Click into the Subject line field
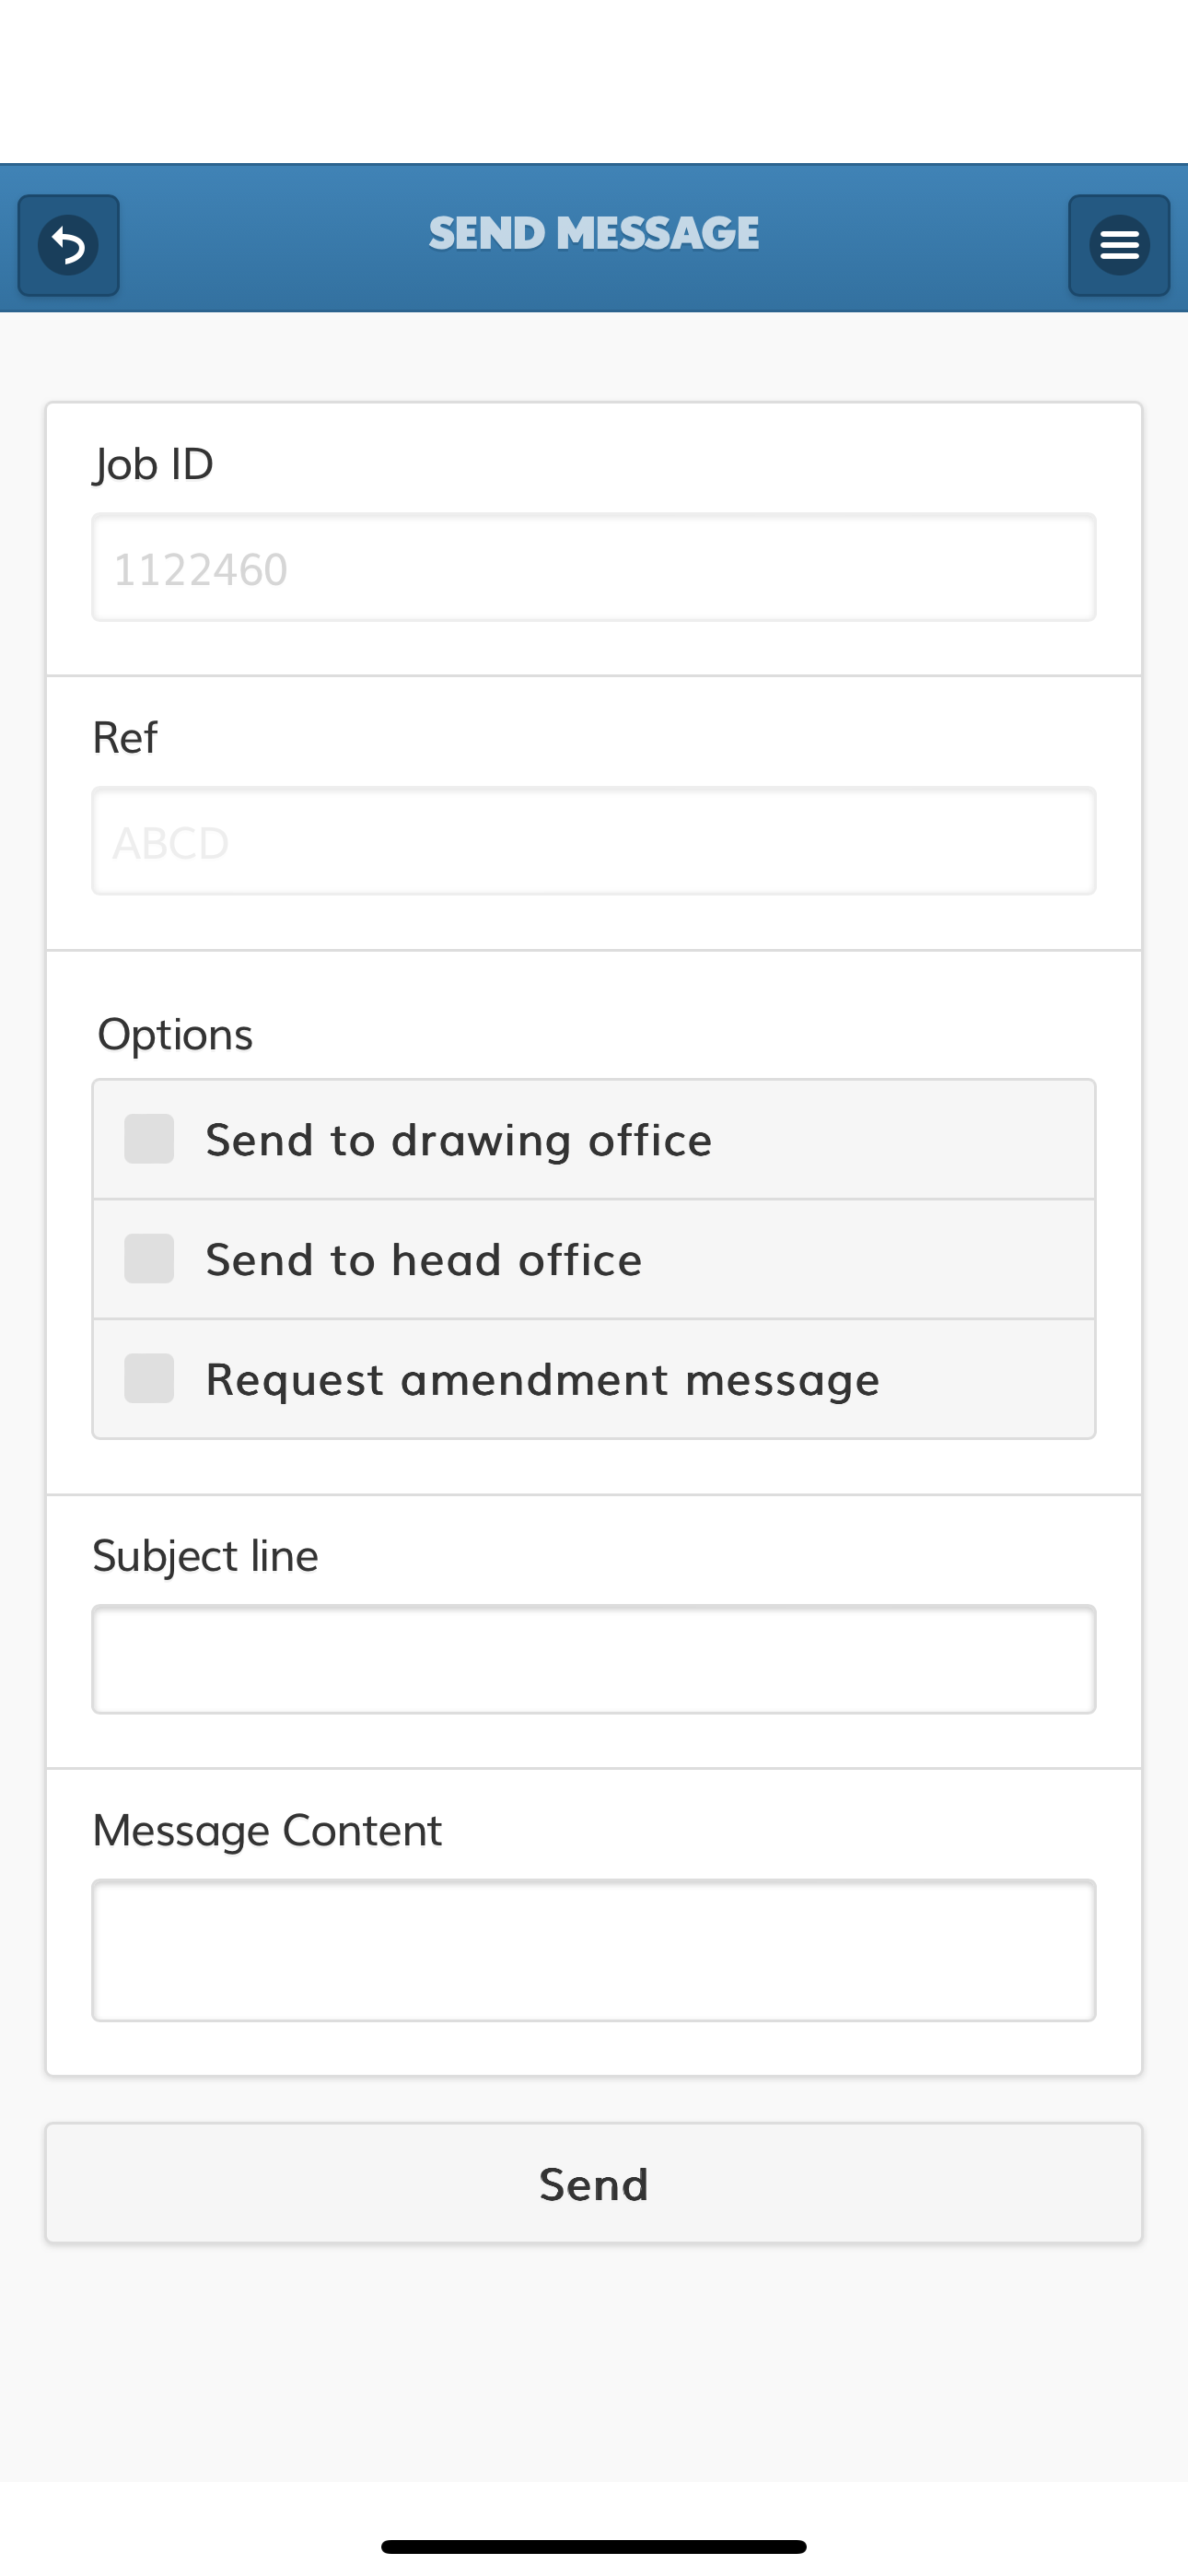The image size is (1188, 2576). click(594, 1660)
